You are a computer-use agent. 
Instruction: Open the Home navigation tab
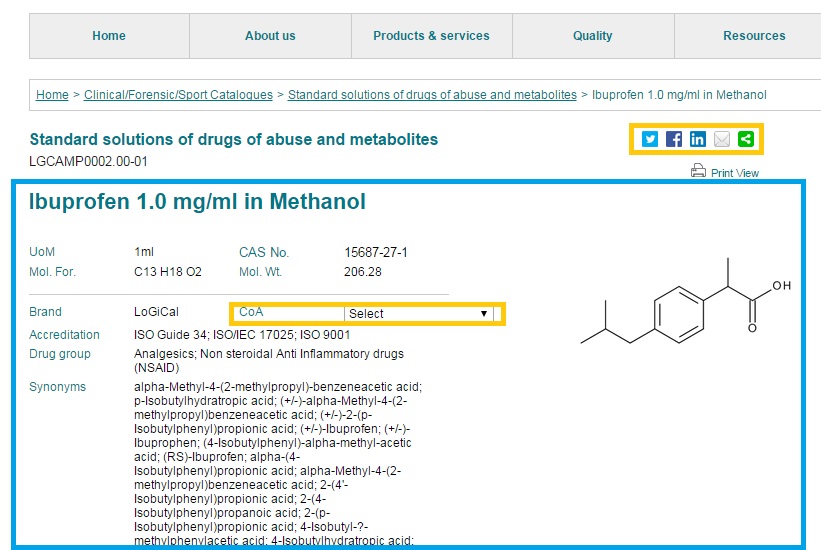tap(109, 36)
